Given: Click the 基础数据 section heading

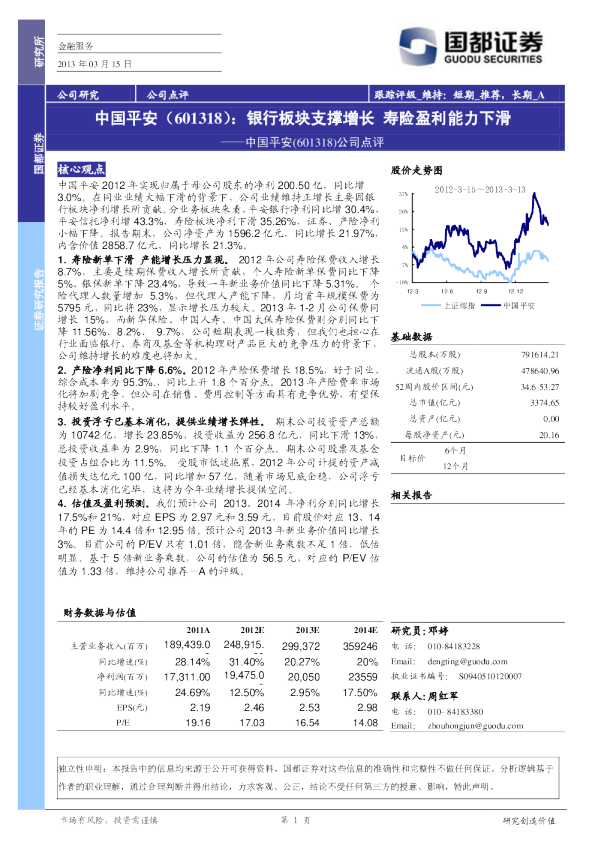Looking at the screenshot, I should 411,337.
